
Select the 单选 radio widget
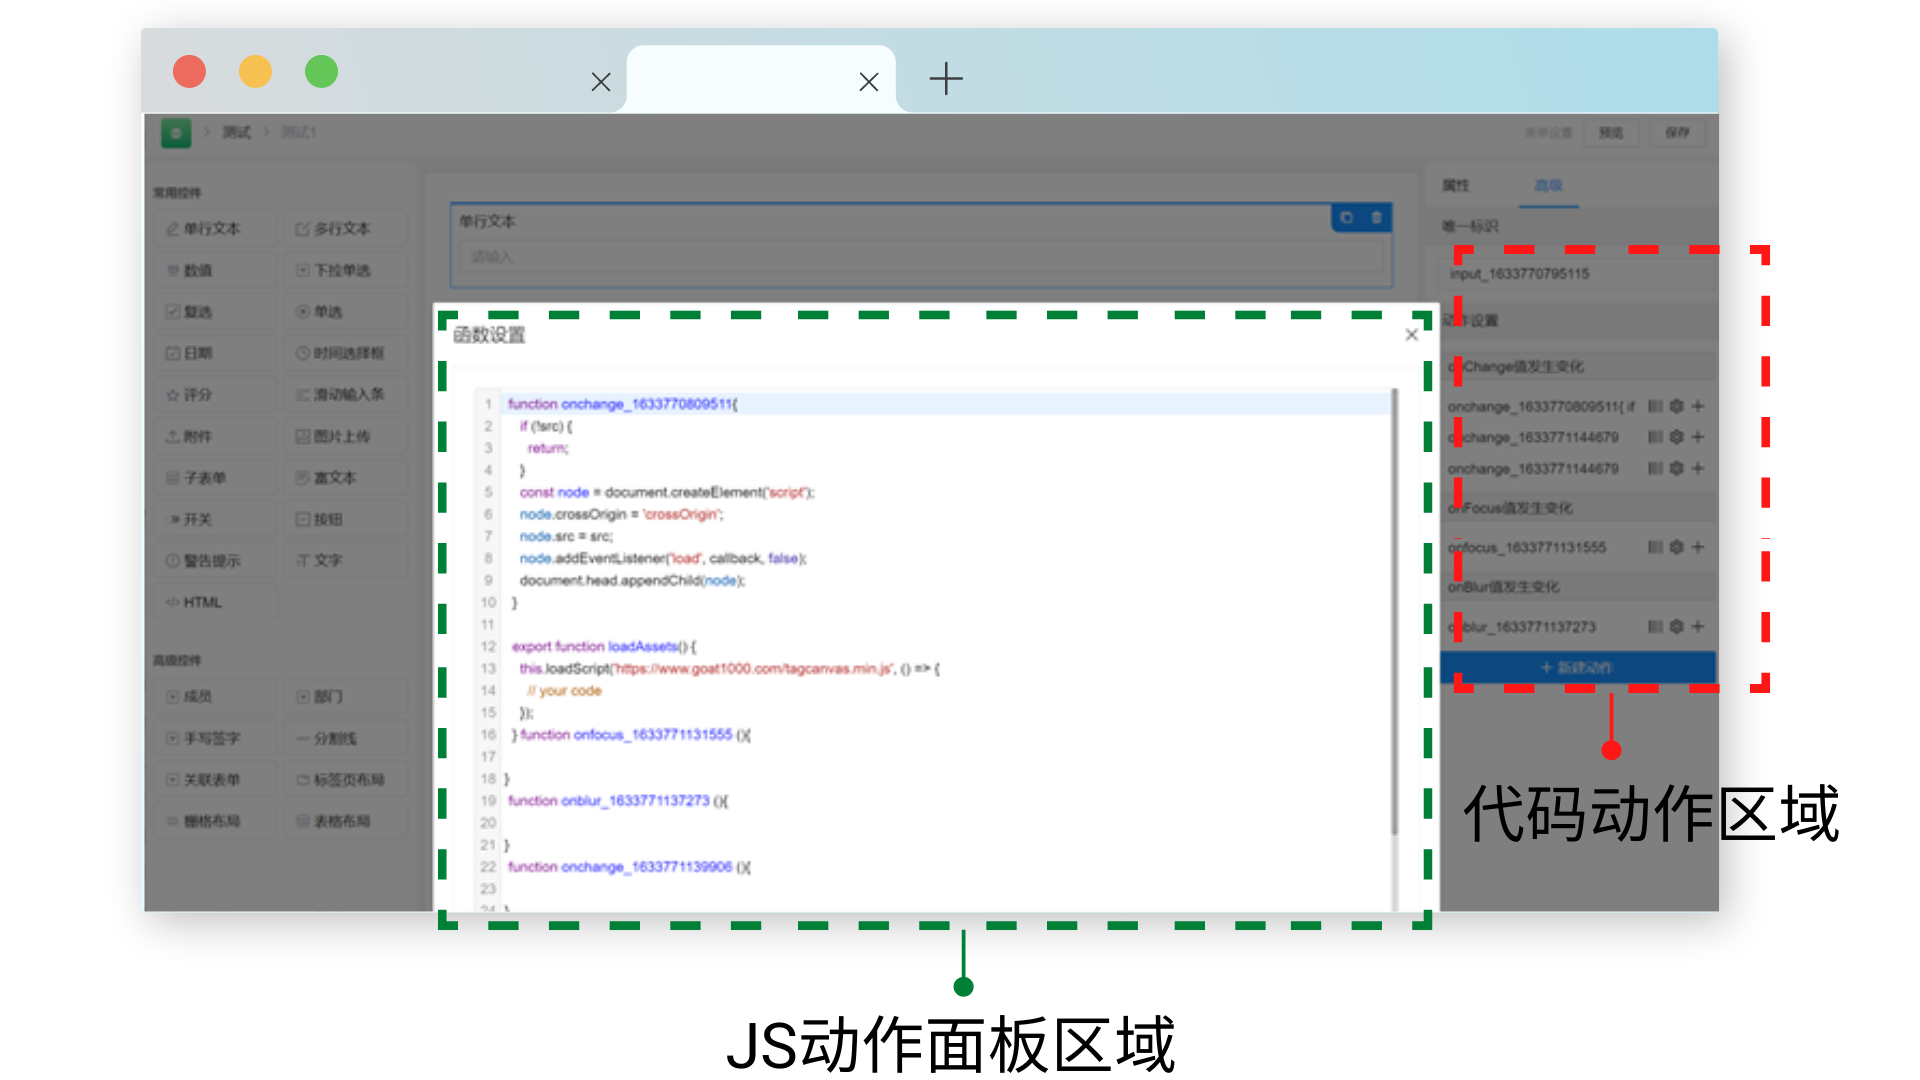[346, 312]
